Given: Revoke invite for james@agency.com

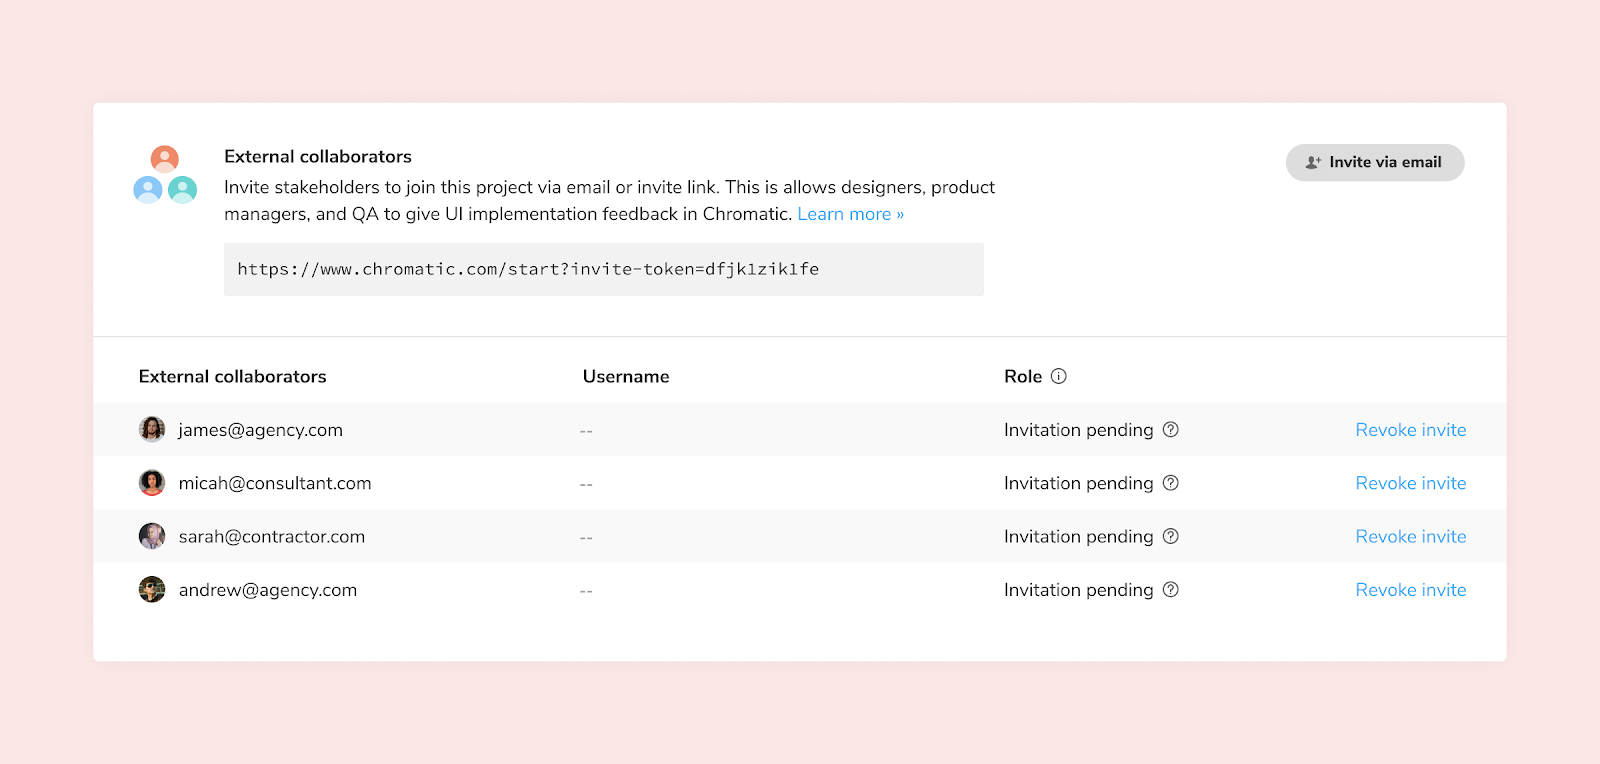Looking at the screenshot, I should pyautogui.click(x=1410, y=430).
